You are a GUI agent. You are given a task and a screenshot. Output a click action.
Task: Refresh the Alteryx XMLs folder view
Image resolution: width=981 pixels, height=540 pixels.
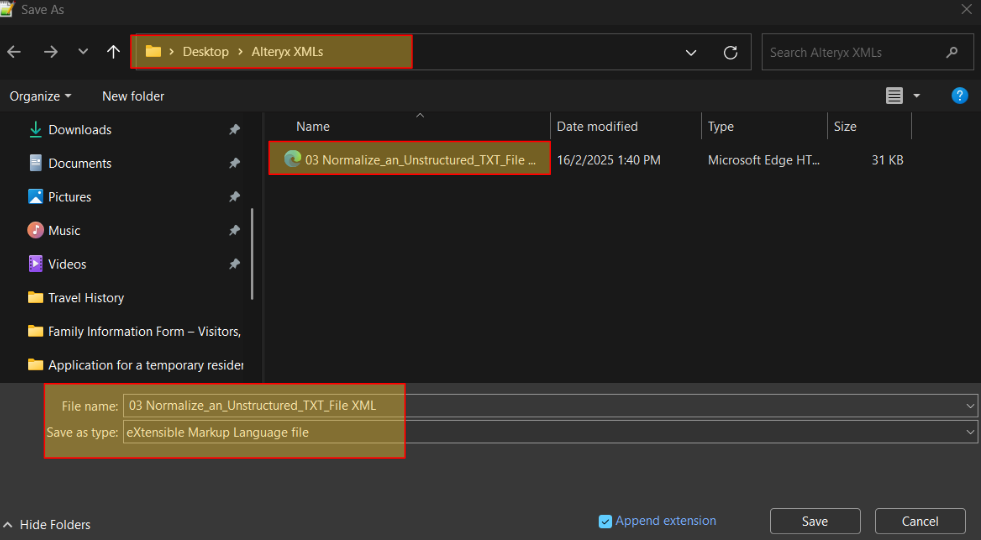[x=730, y=53]
